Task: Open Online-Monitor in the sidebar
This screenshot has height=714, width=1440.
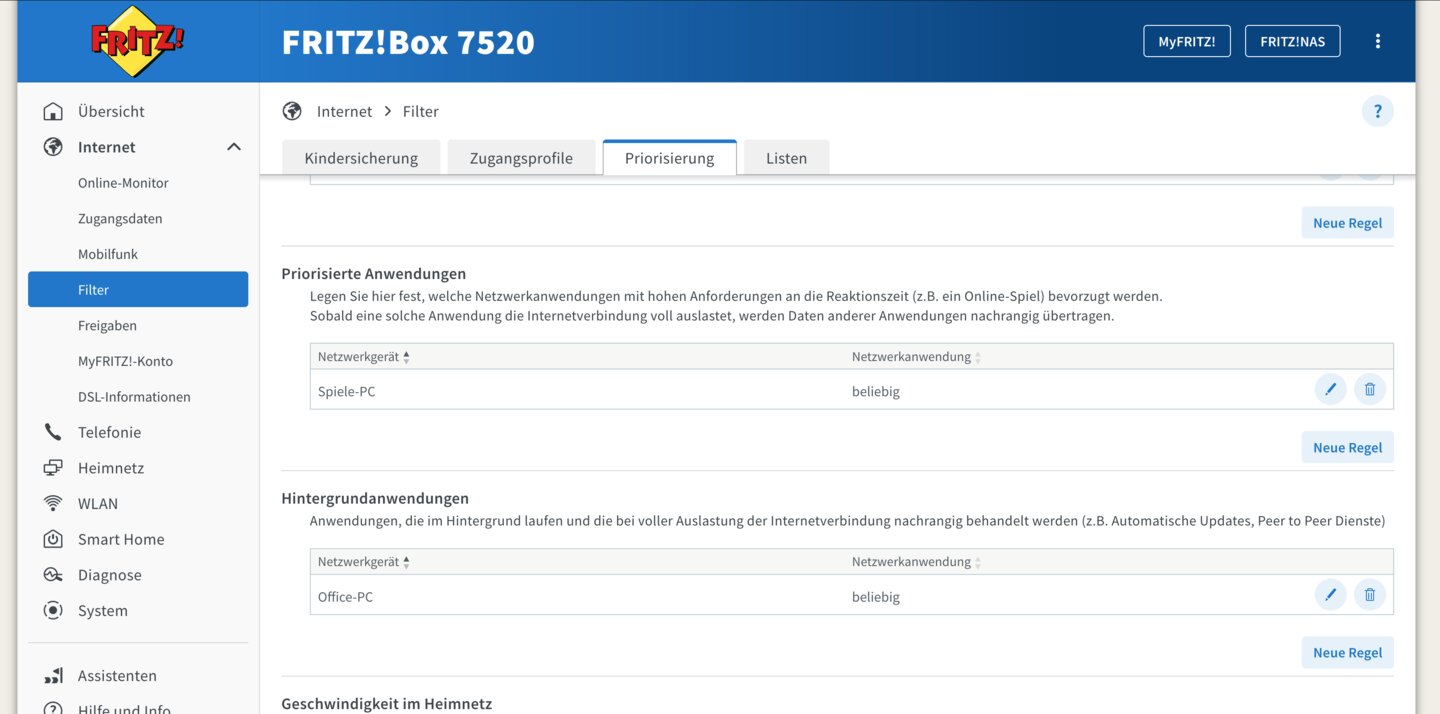Action: pos(123,183)
